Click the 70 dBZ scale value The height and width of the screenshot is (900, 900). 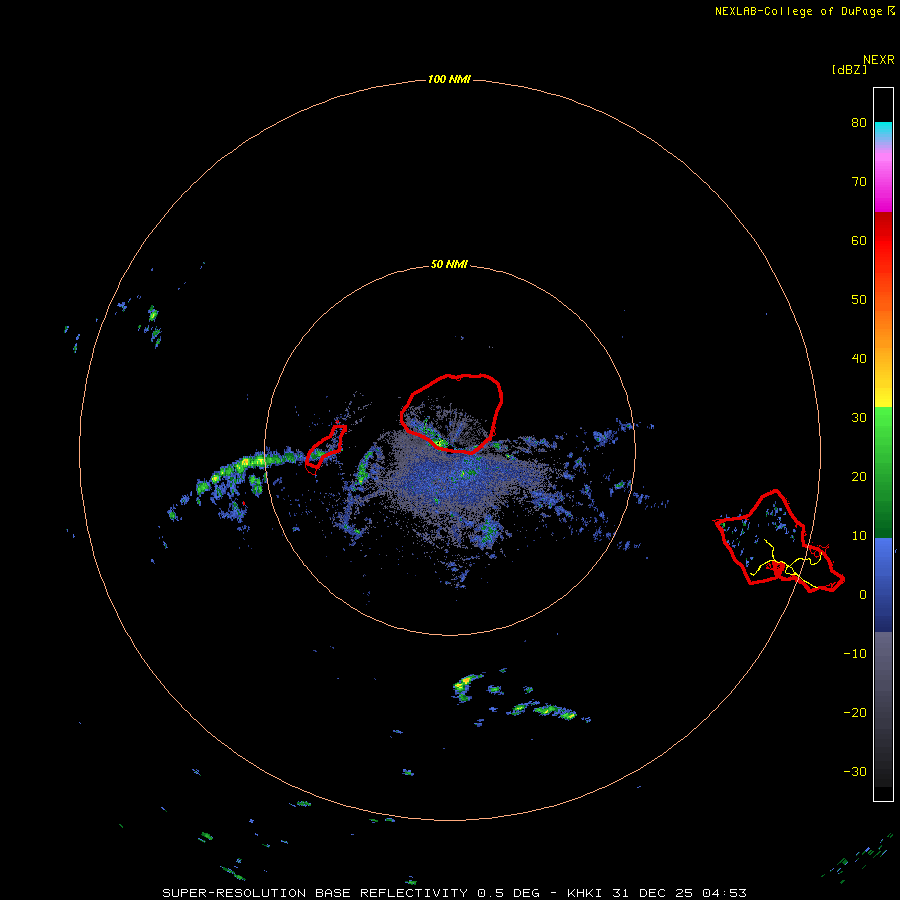(x=859, y=181)
